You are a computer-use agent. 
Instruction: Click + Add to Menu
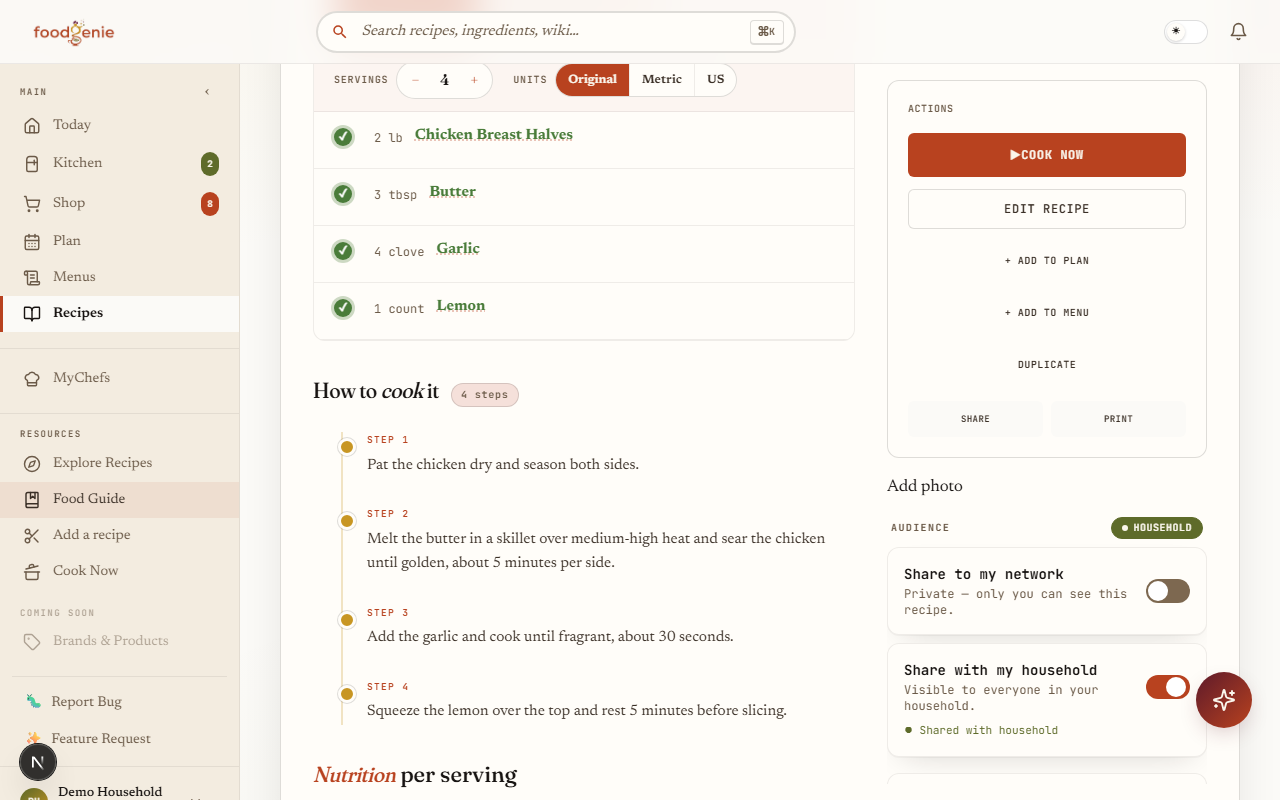pos(1047,313)
